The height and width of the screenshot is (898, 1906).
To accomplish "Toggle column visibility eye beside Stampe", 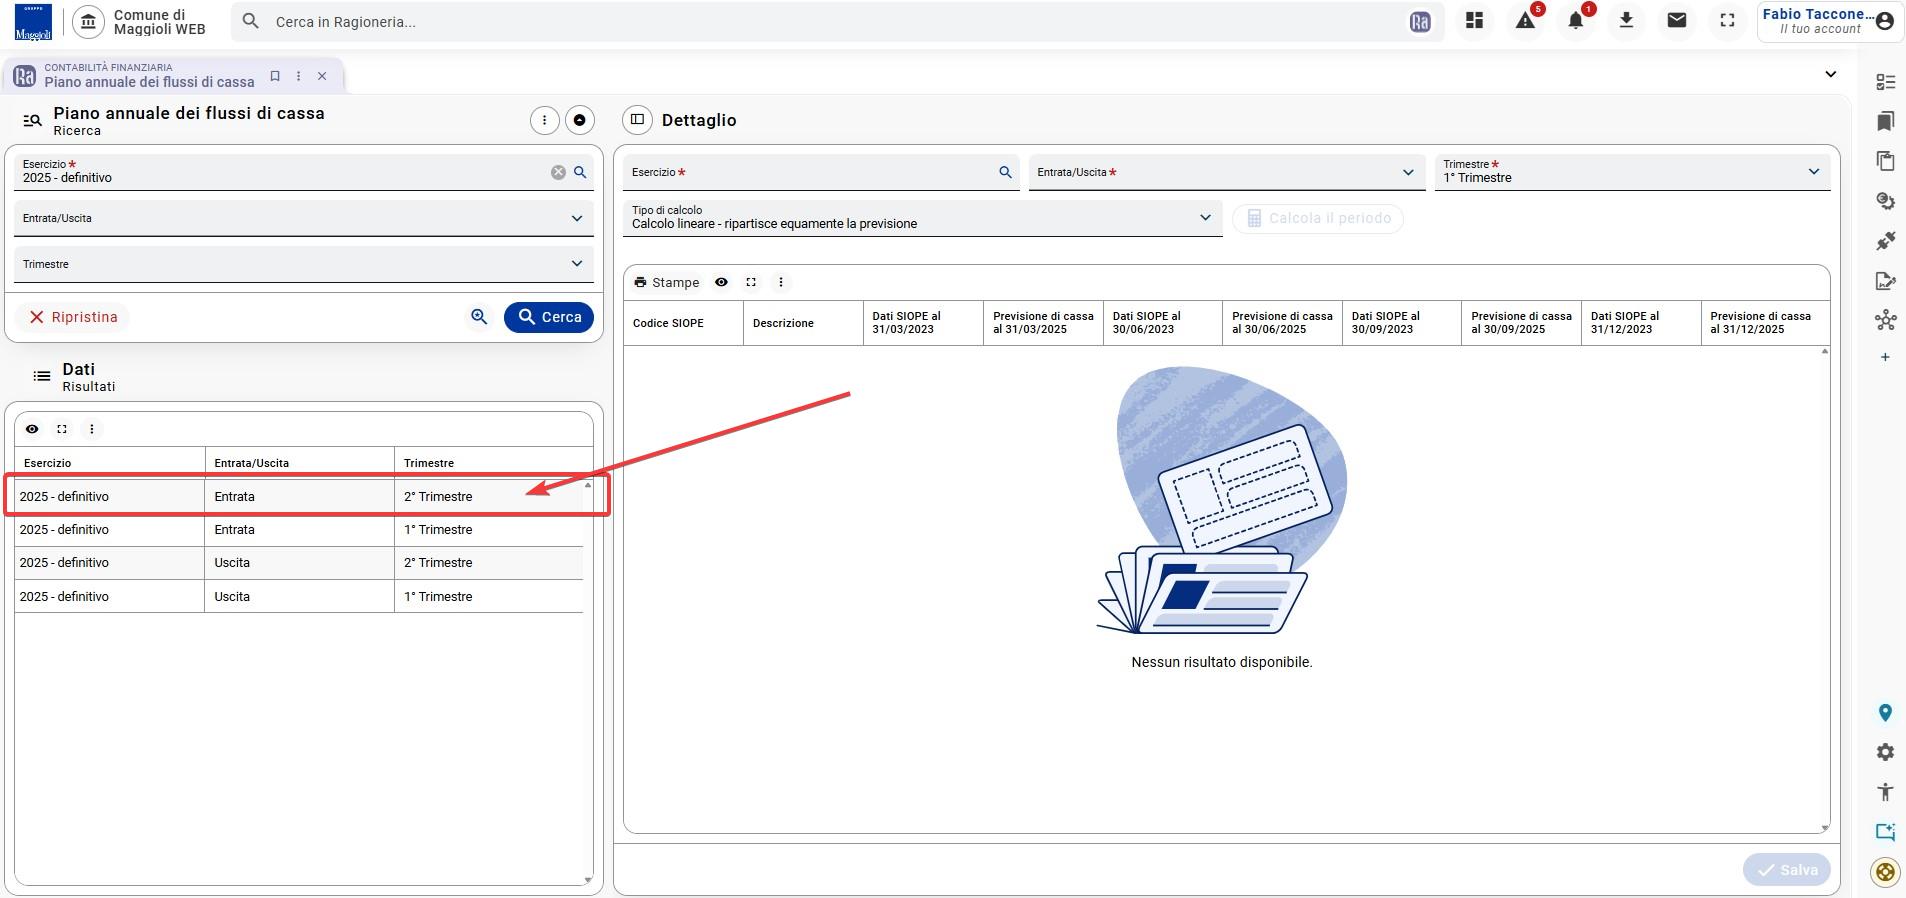I will pos(721,282).
